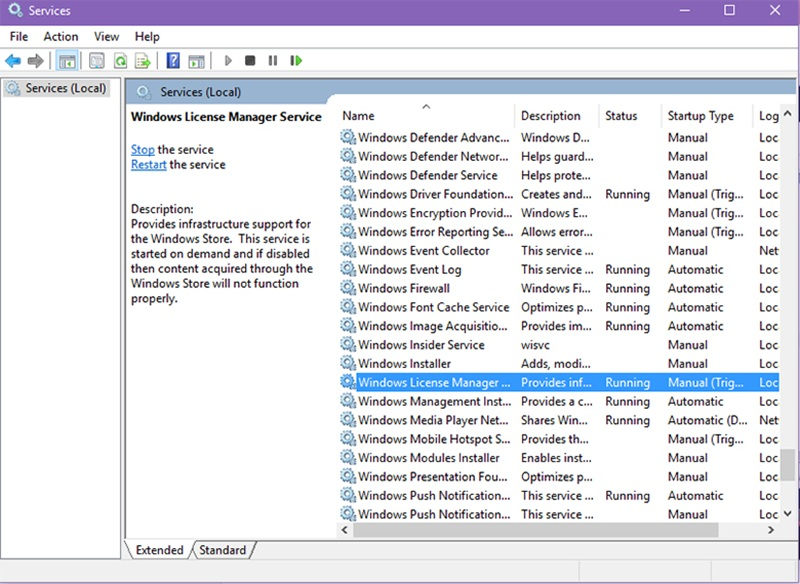Click the Stop service link
This screenshot has width=800, height=584.
(142, 149)
